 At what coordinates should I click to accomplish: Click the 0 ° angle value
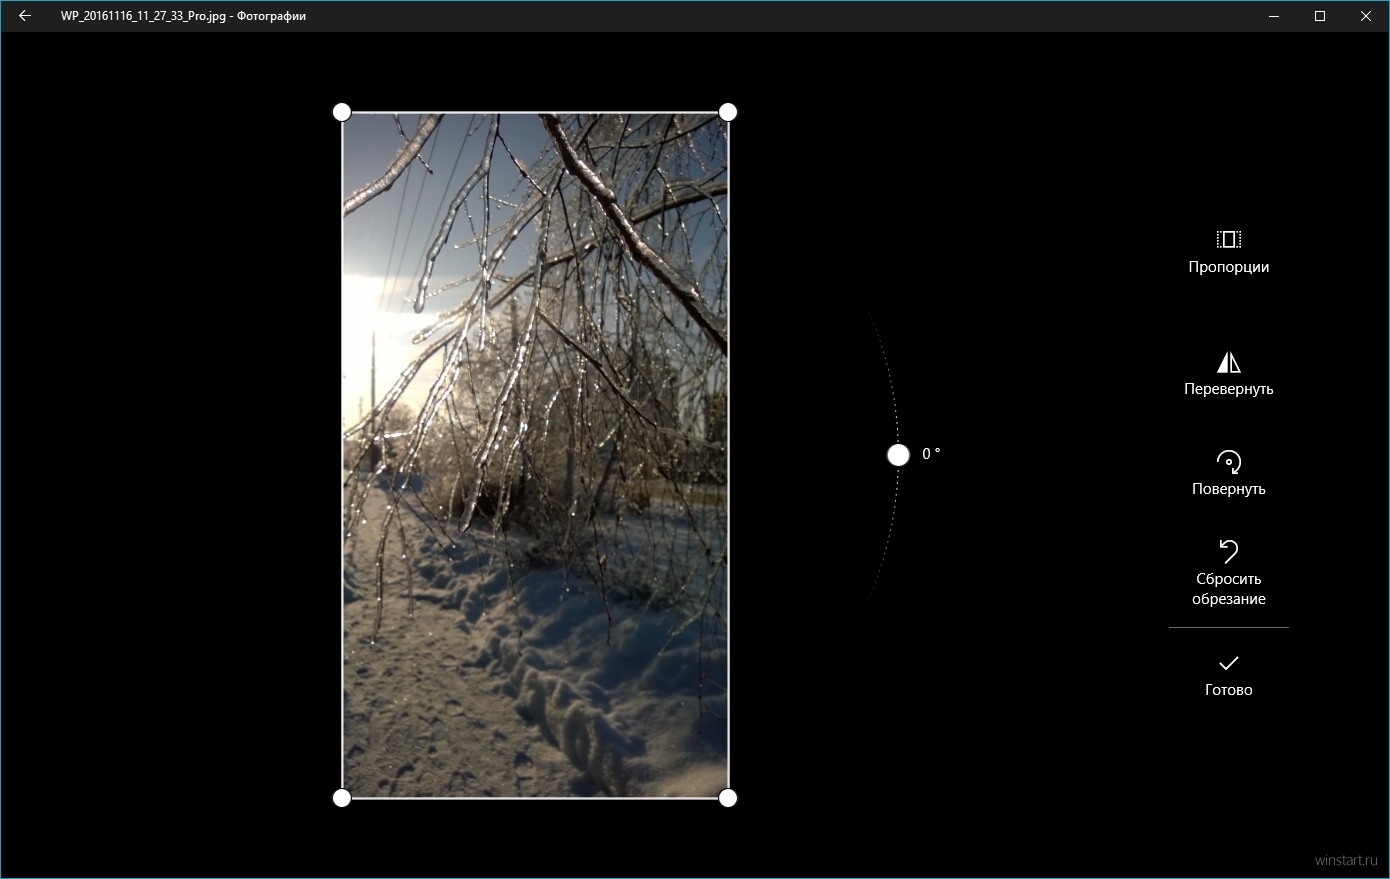[931, 454]
